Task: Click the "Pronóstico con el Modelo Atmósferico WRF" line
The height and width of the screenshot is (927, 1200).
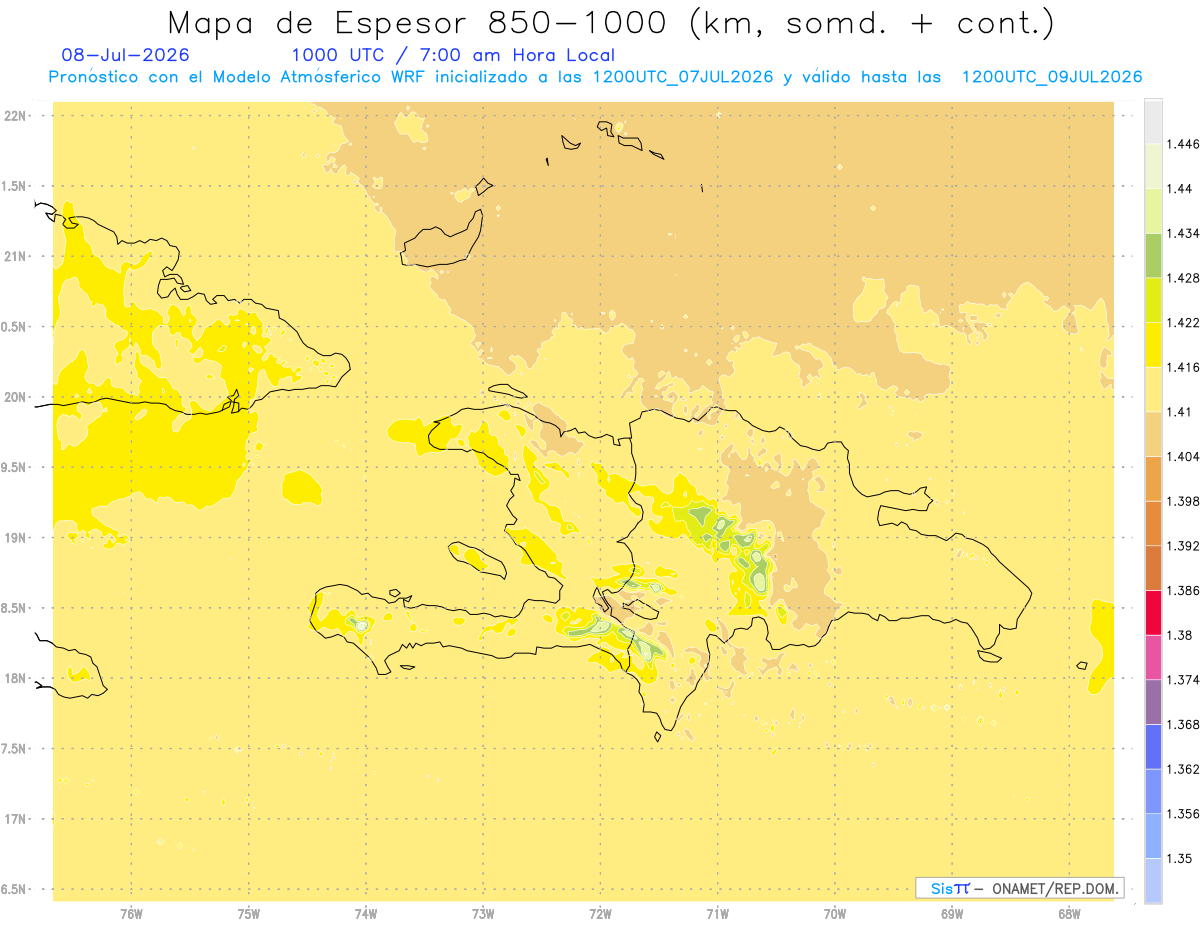Action: click(x=594, y=77)
